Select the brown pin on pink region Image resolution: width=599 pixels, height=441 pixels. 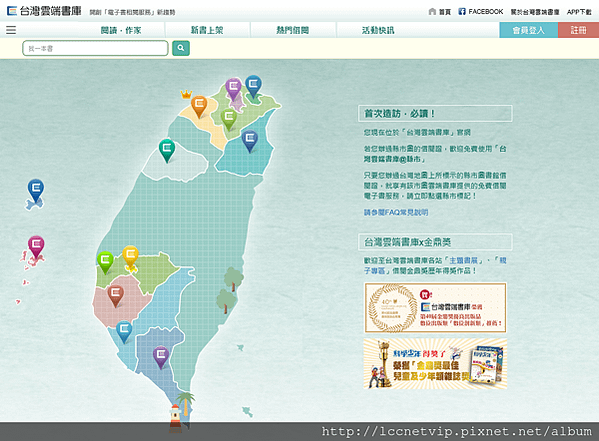pos(115,296)
